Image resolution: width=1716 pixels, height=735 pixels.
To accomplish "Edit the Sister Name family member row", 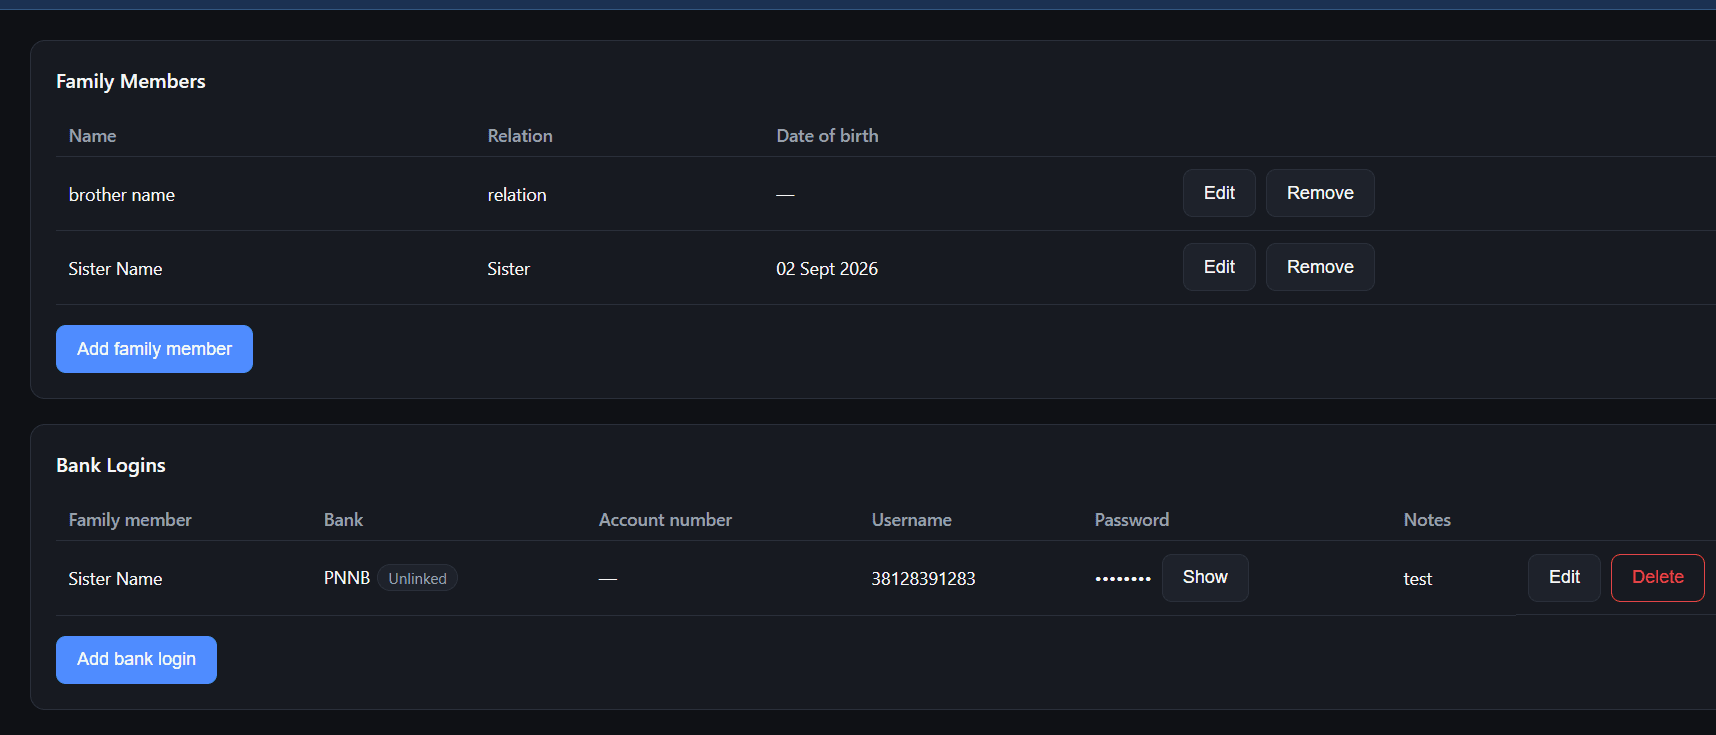I will coord(1219,267).
